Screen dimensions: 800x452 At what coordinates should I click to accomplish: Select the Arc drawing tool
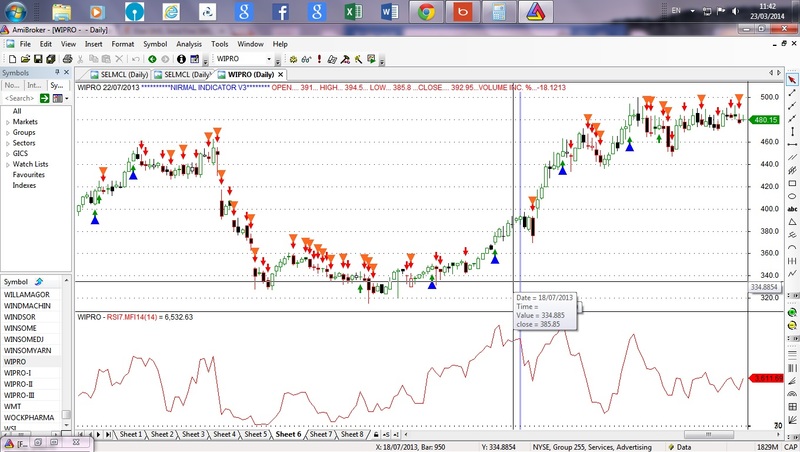coord(792,247)
